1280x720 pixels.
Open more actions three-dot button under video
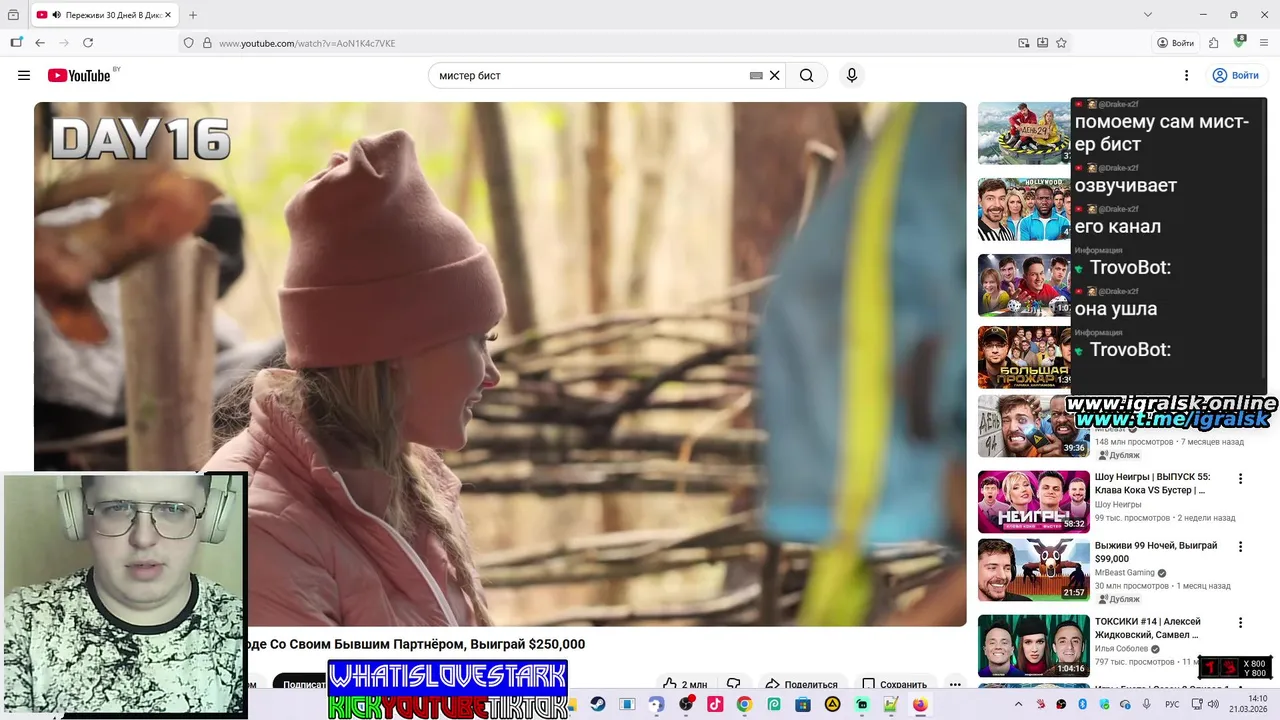(955, 685)
